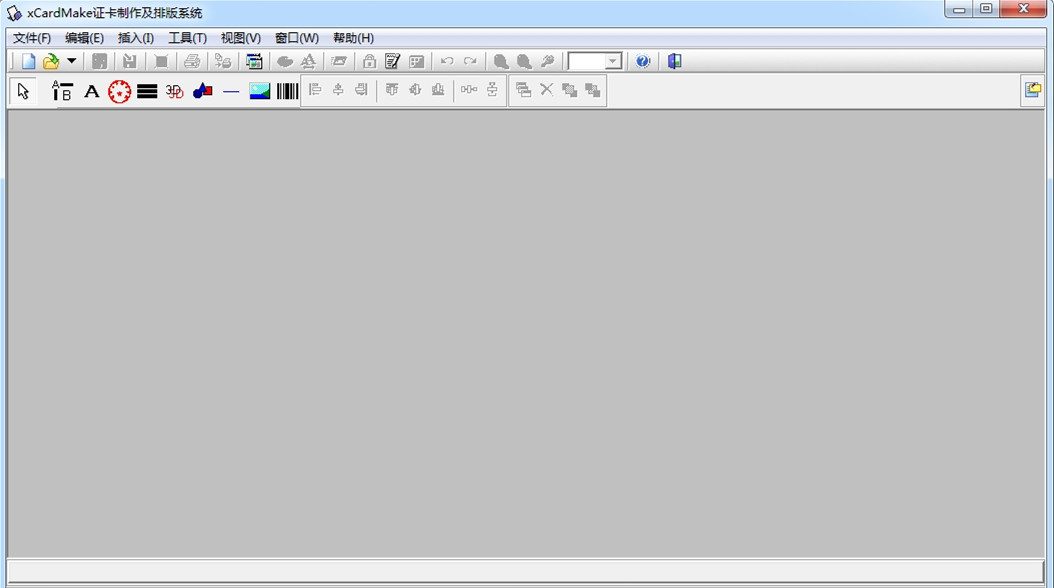The width and height of the screenshot is (1054, 588).
Task: Click the yellow panel icon at far right
Action: (x=1032, y=90)
